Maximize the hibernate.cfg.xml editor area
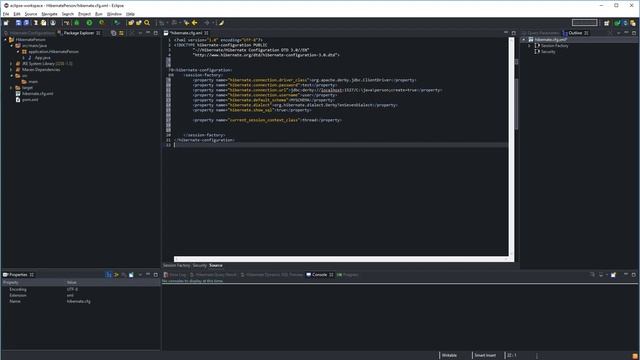Image resolution: width=640 pixels, height=360 pixels. 513,33
